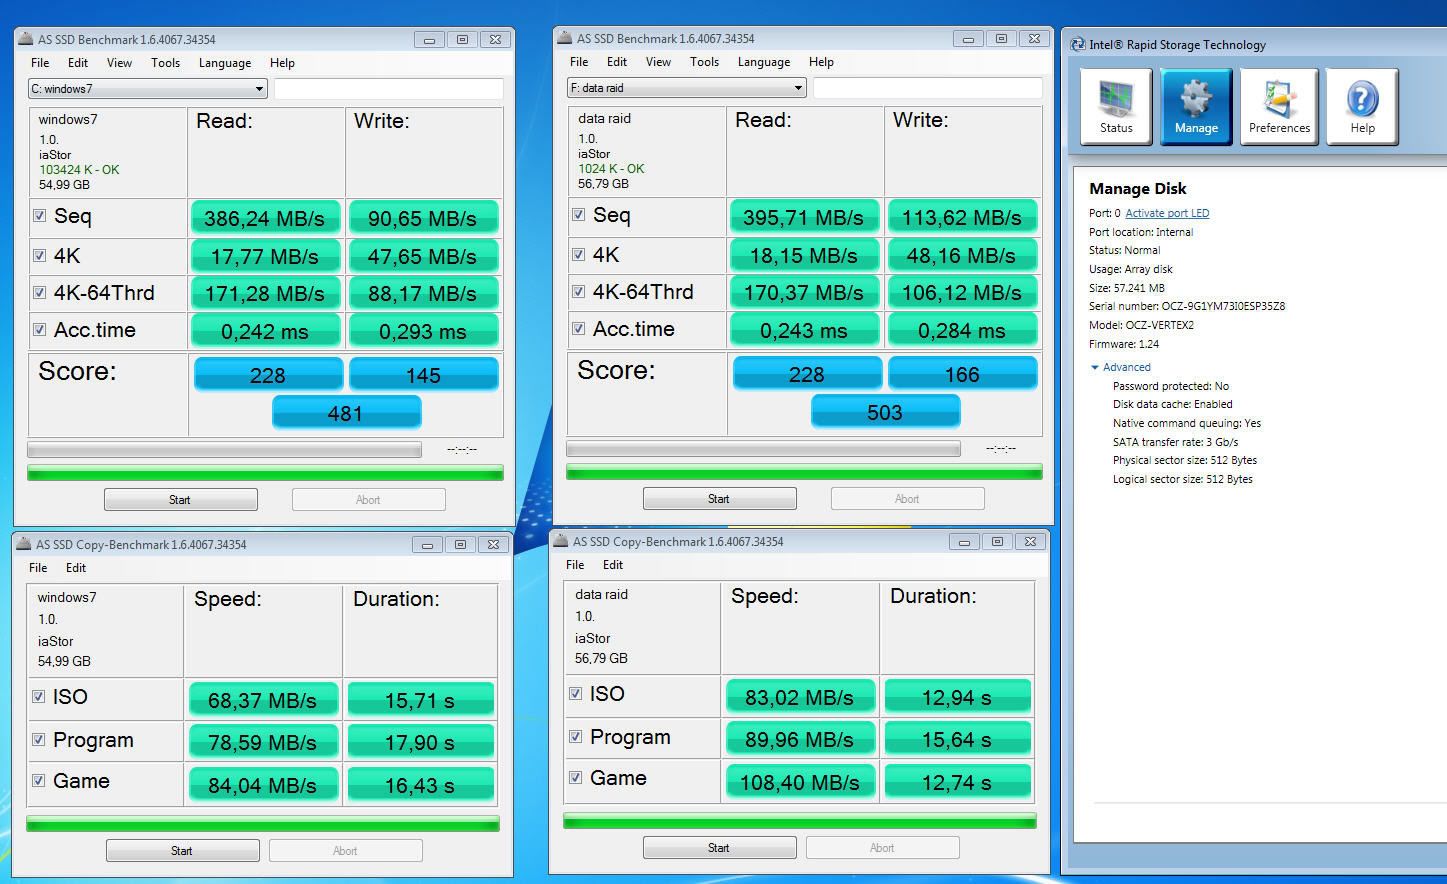Open File menu in the data raid Copy-Benchmark window
Viewport: 1447px width, 884px height.
coord(575,565)
